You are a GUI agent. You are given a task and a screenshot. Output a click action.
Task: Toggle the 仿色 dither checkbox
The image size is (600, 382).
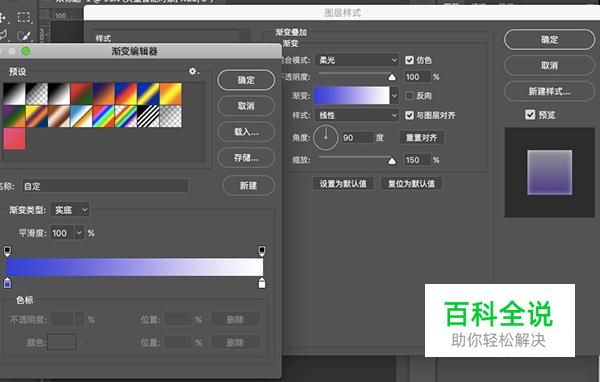point(409,60)
